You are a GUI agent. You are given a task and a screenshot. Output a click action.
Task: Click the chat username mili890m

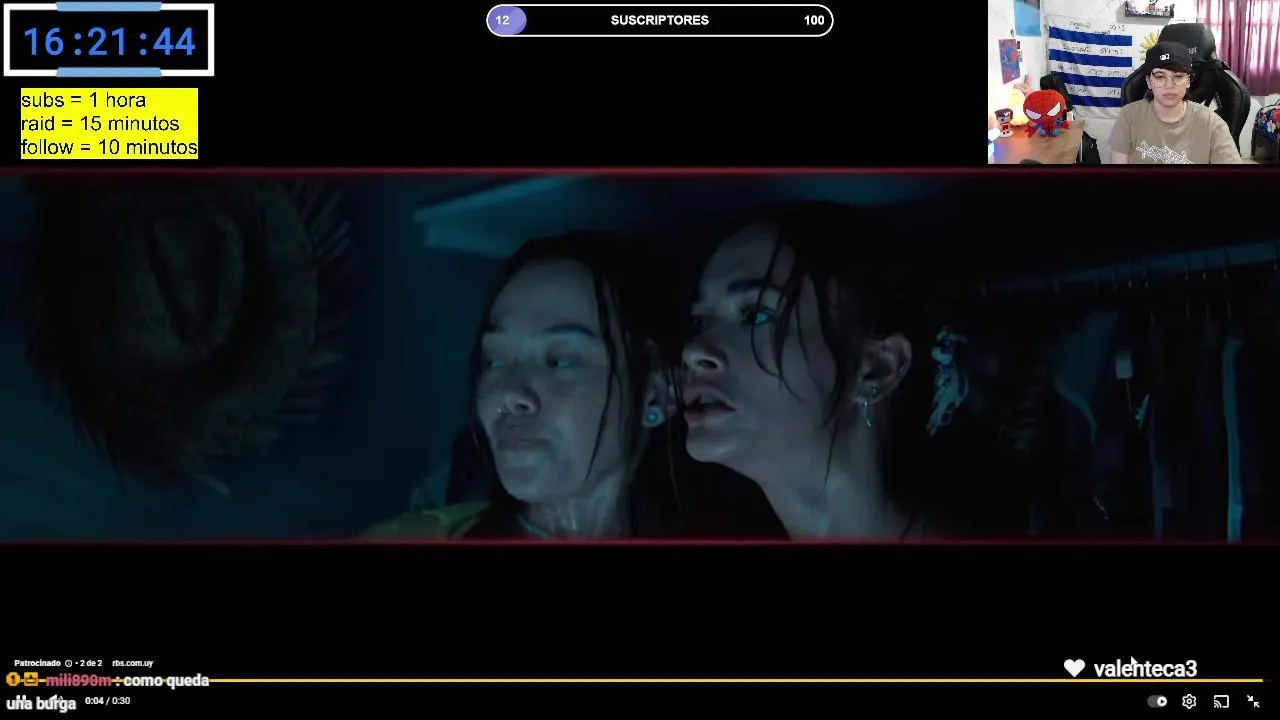tap(78, 680)
